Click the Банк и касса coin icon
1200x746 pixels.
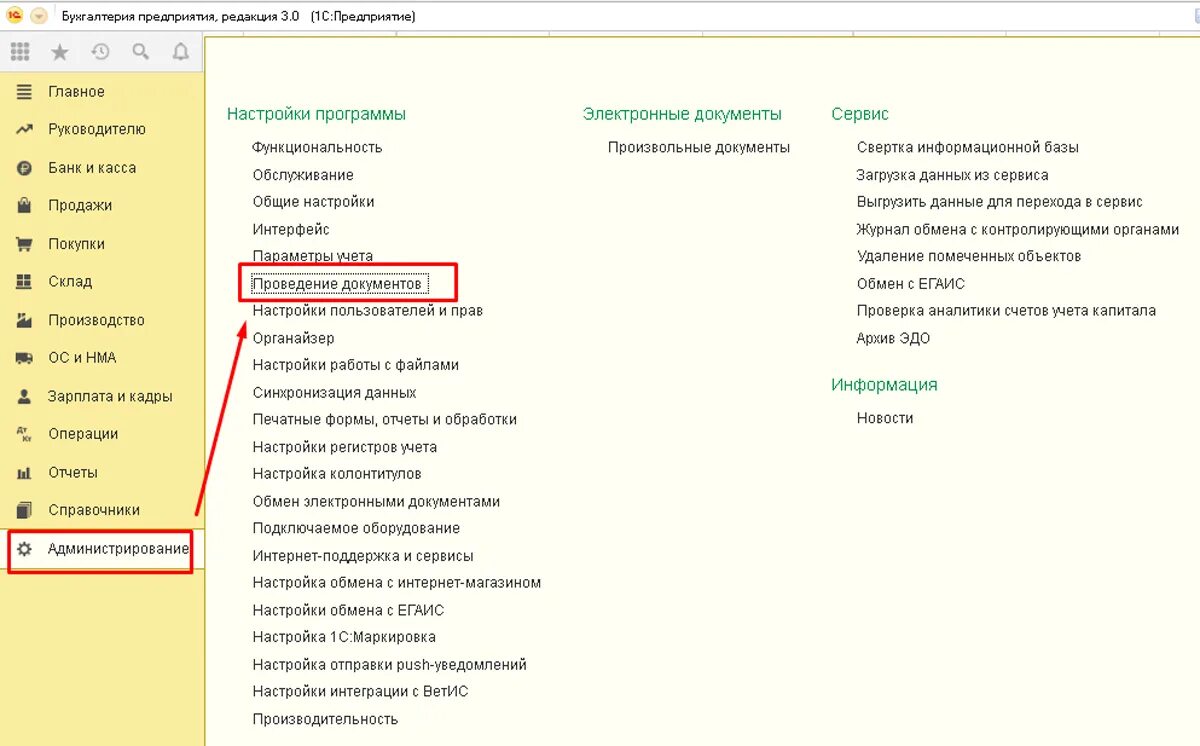click(25, 168)
